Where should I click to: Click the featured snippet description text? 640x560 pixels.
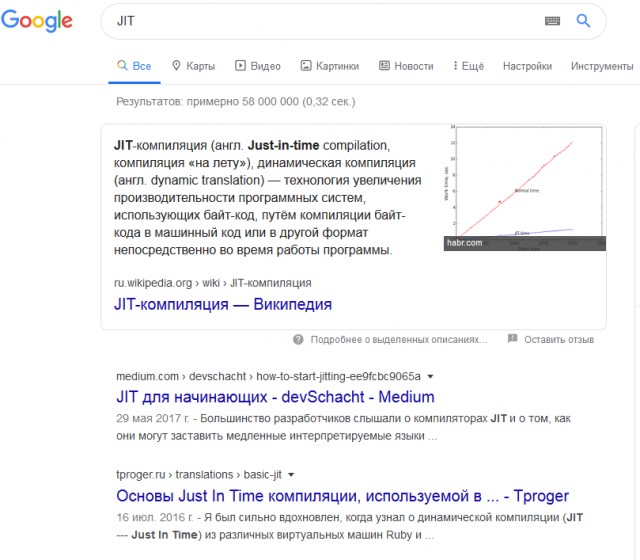[x=267, y=198]
